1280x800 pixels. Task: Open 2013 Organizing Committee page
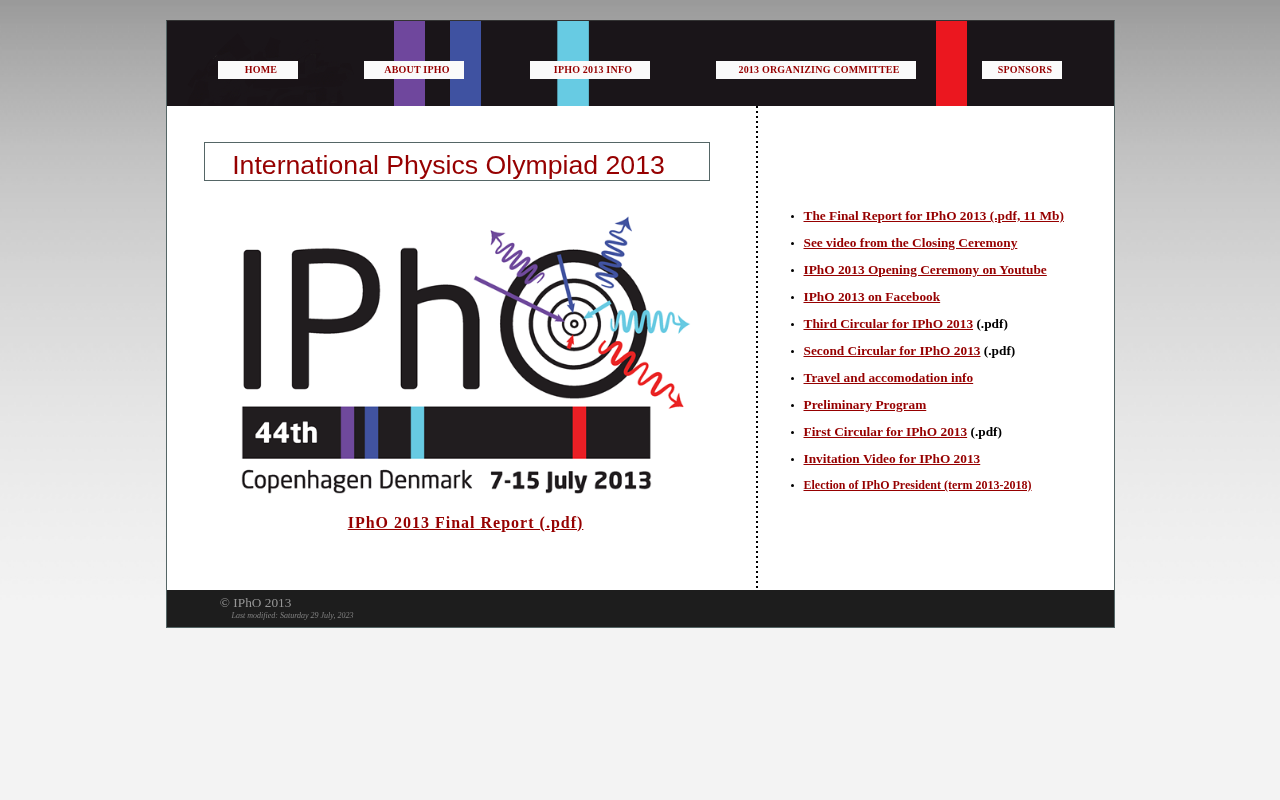coord(816,70)
